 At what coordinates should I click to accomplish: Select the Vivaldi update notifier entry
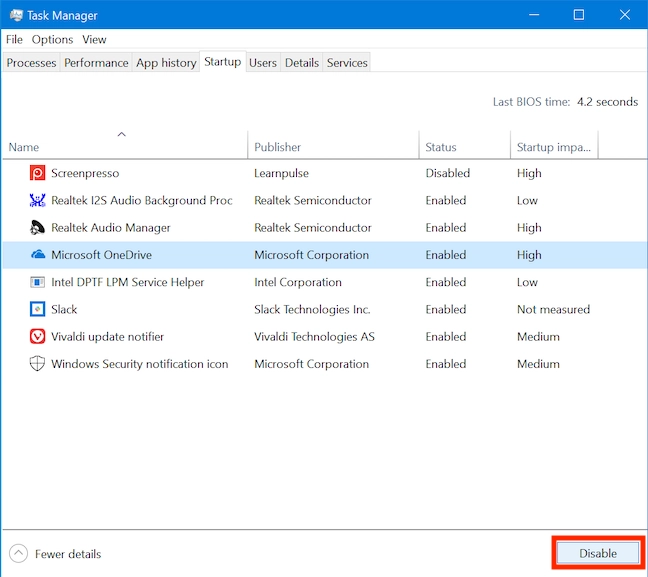(x=107, y=336)
